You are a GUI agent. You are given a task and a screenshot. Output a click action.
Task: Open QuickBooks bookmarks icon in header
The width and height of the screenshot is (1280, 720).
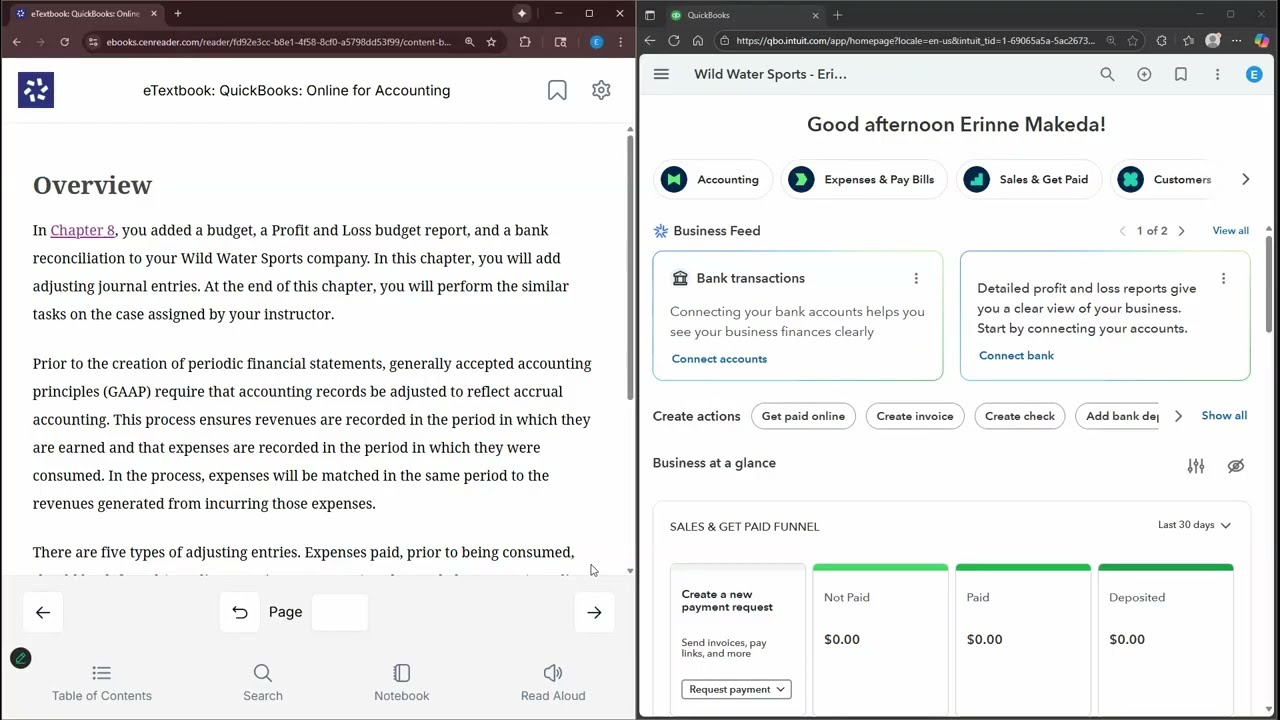(1181, 74)
